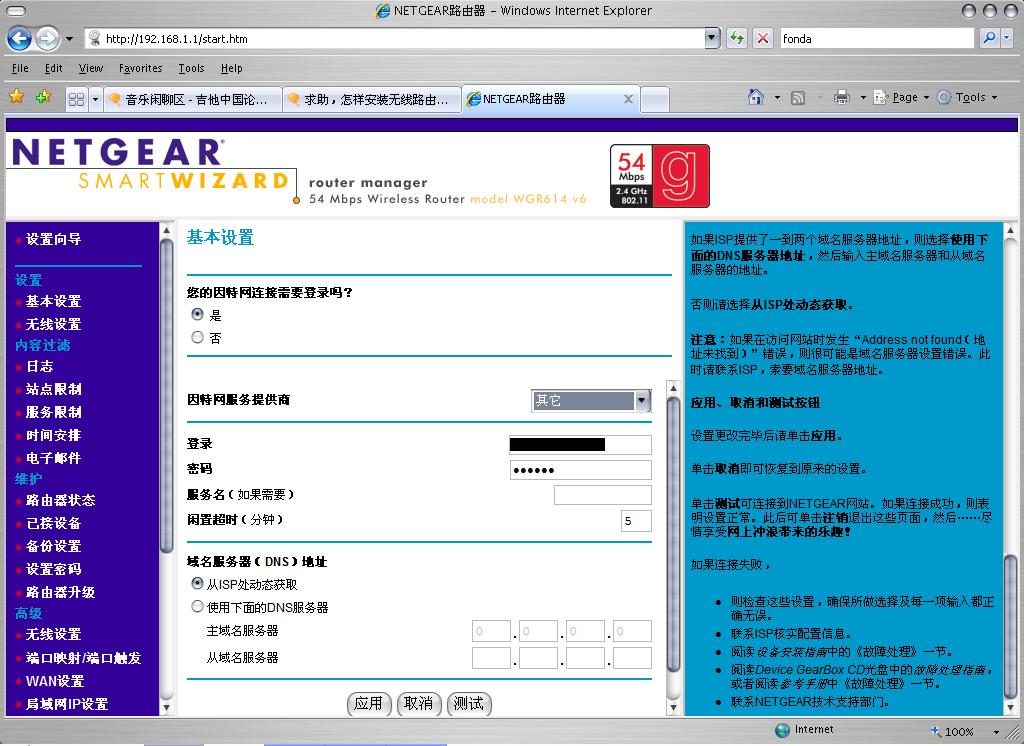Click the 取消 cancel button
The width and height of the screenshot is (1024, 746).
[x=419, y=704]
